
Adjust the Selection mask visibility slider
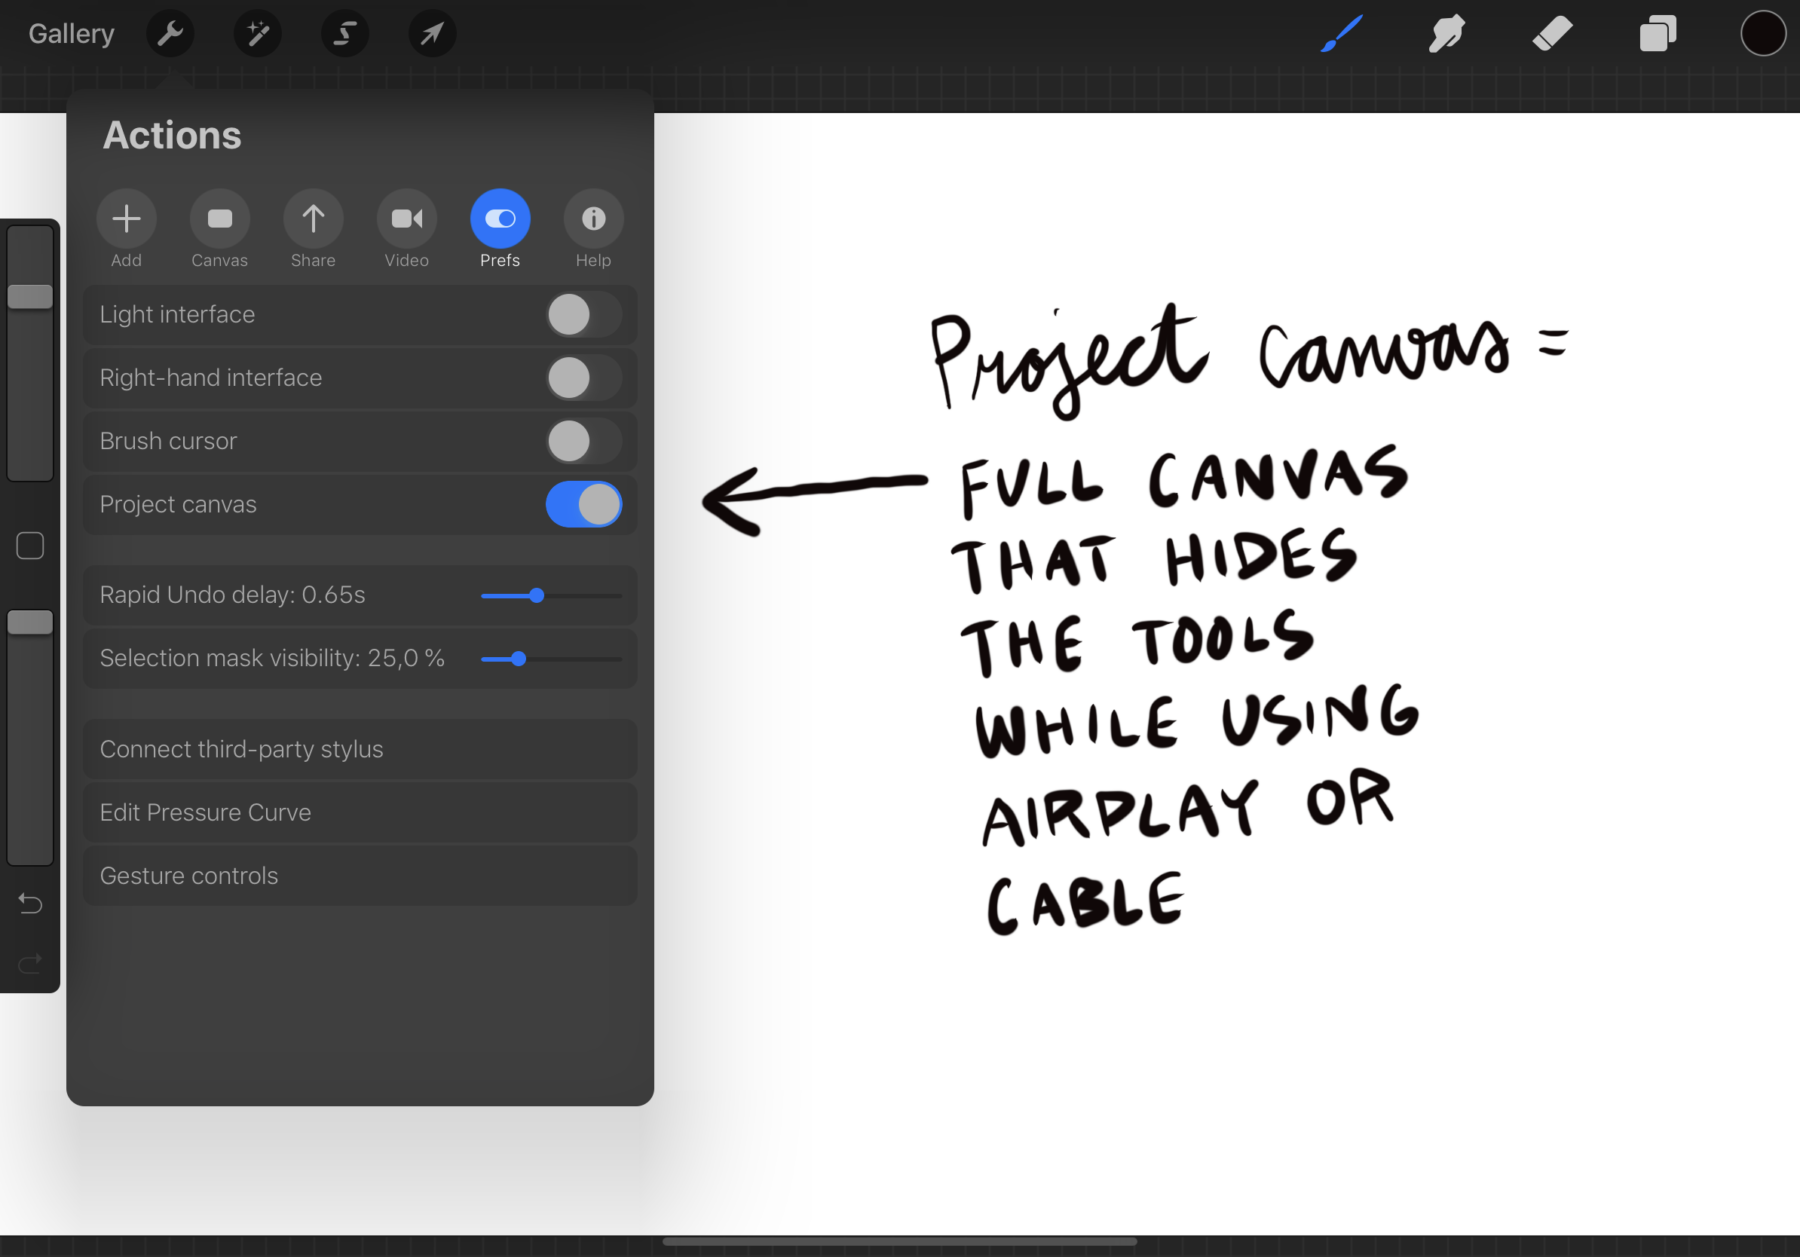[551, 659]
